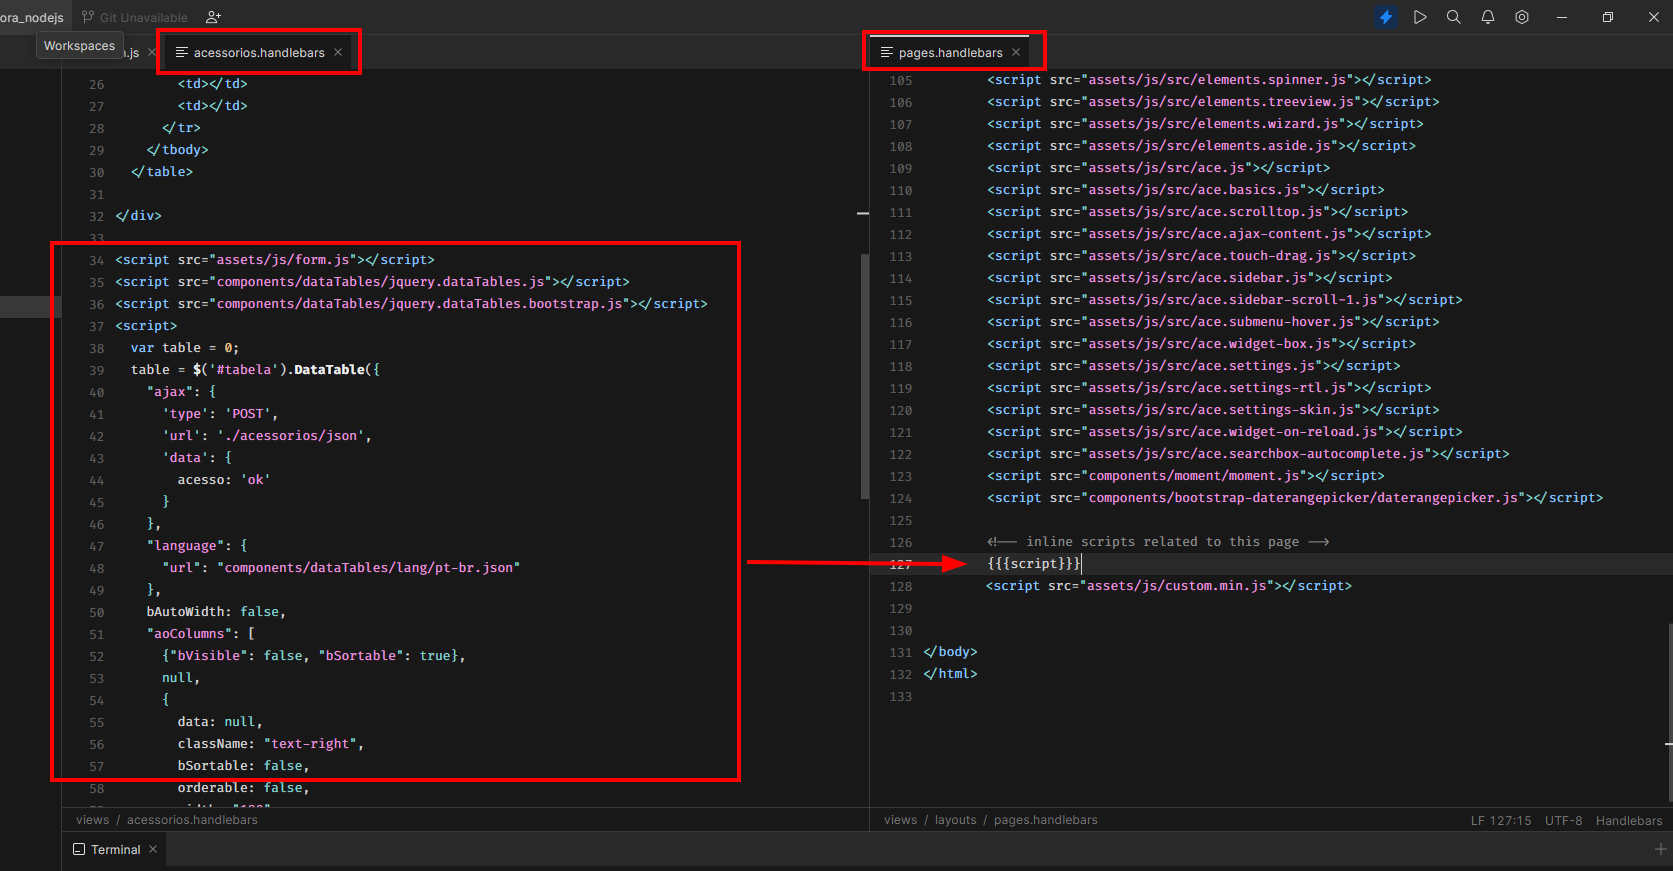Viewport: 1673px width, 871px height.
Task: Click the className: "text-right" line
Action: tap(271, 744)
